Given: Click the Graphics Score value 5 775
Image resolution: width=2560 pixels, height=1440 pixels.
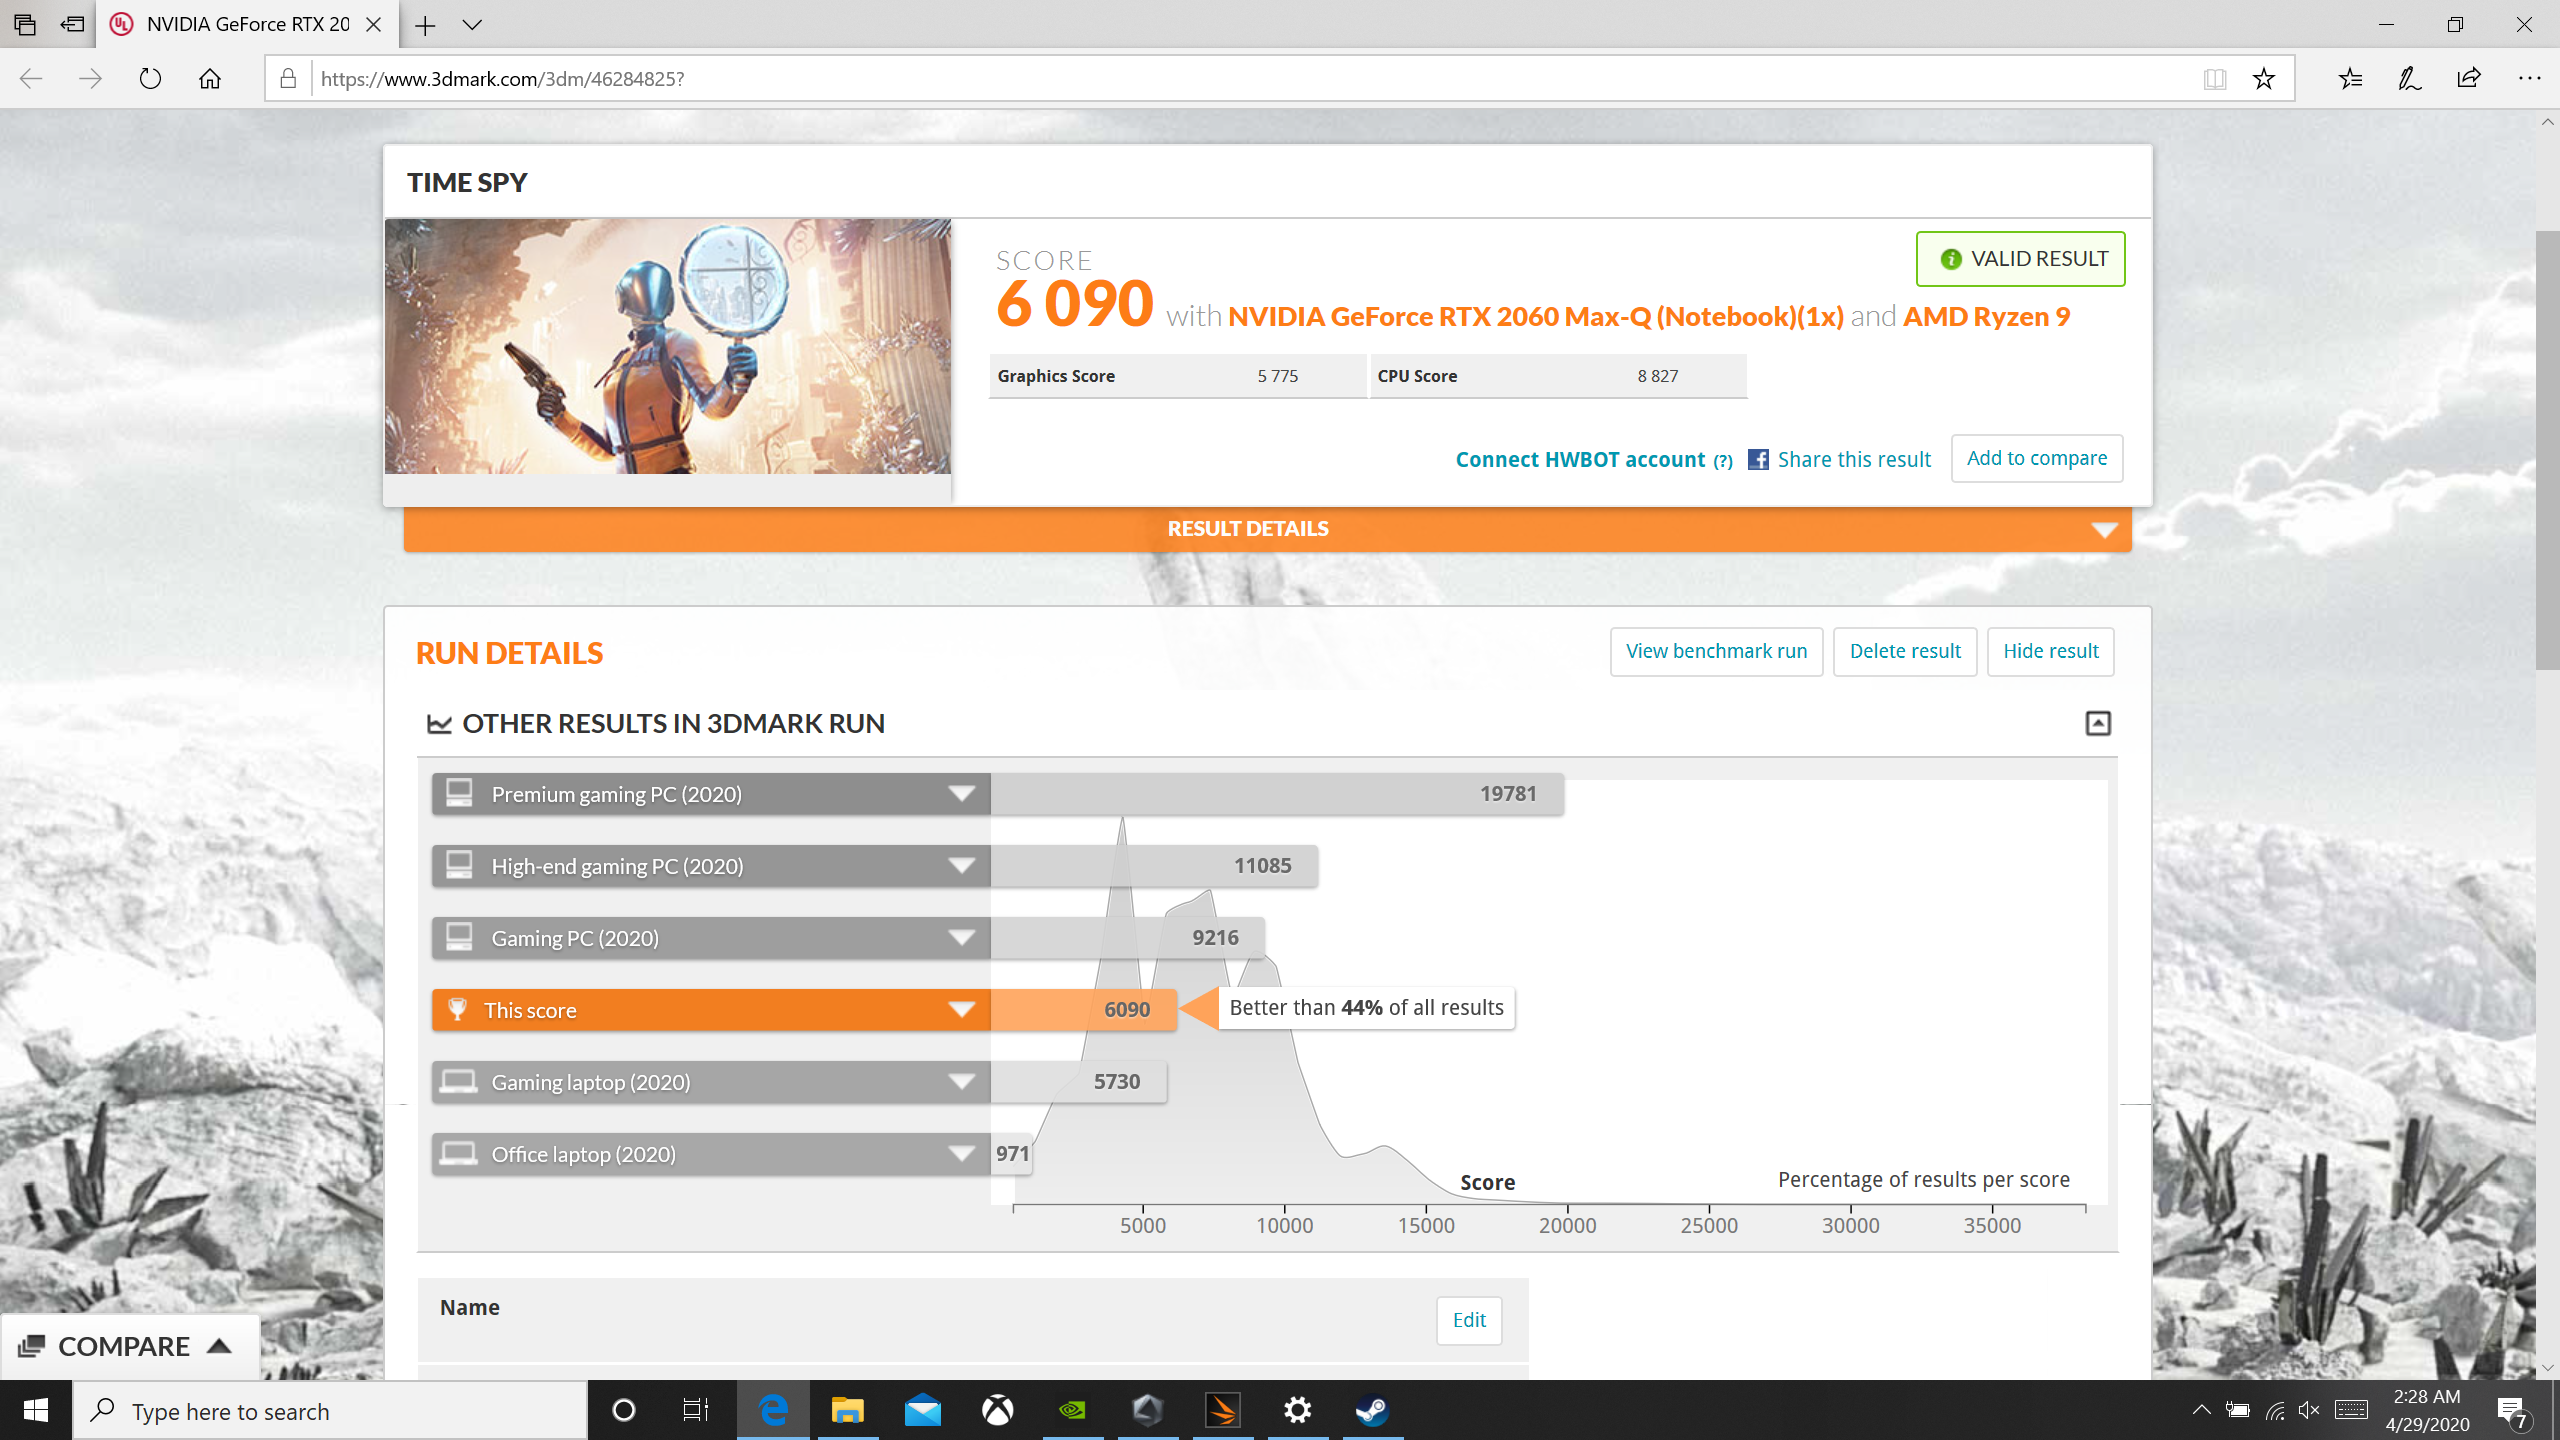Looking at the screenshot, I should [1277, 376].
